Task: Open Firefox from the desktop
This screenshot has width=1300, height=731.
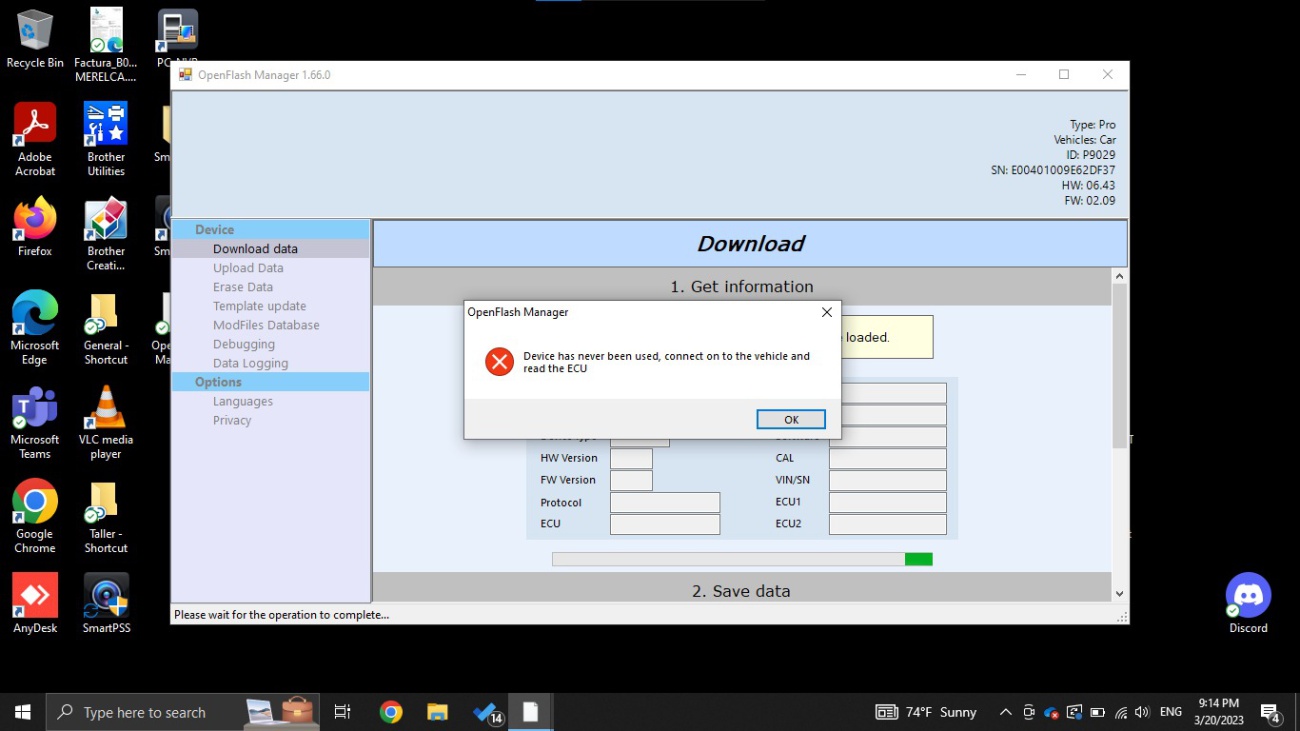Action: pos(35,227)
